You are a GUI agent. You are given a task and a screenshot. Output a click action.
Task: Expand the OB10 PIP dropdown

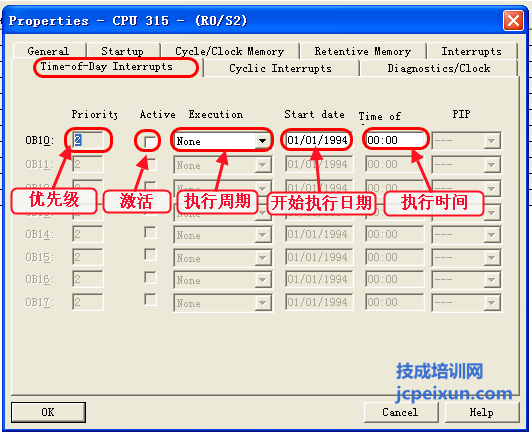click(x=491, y=141)
